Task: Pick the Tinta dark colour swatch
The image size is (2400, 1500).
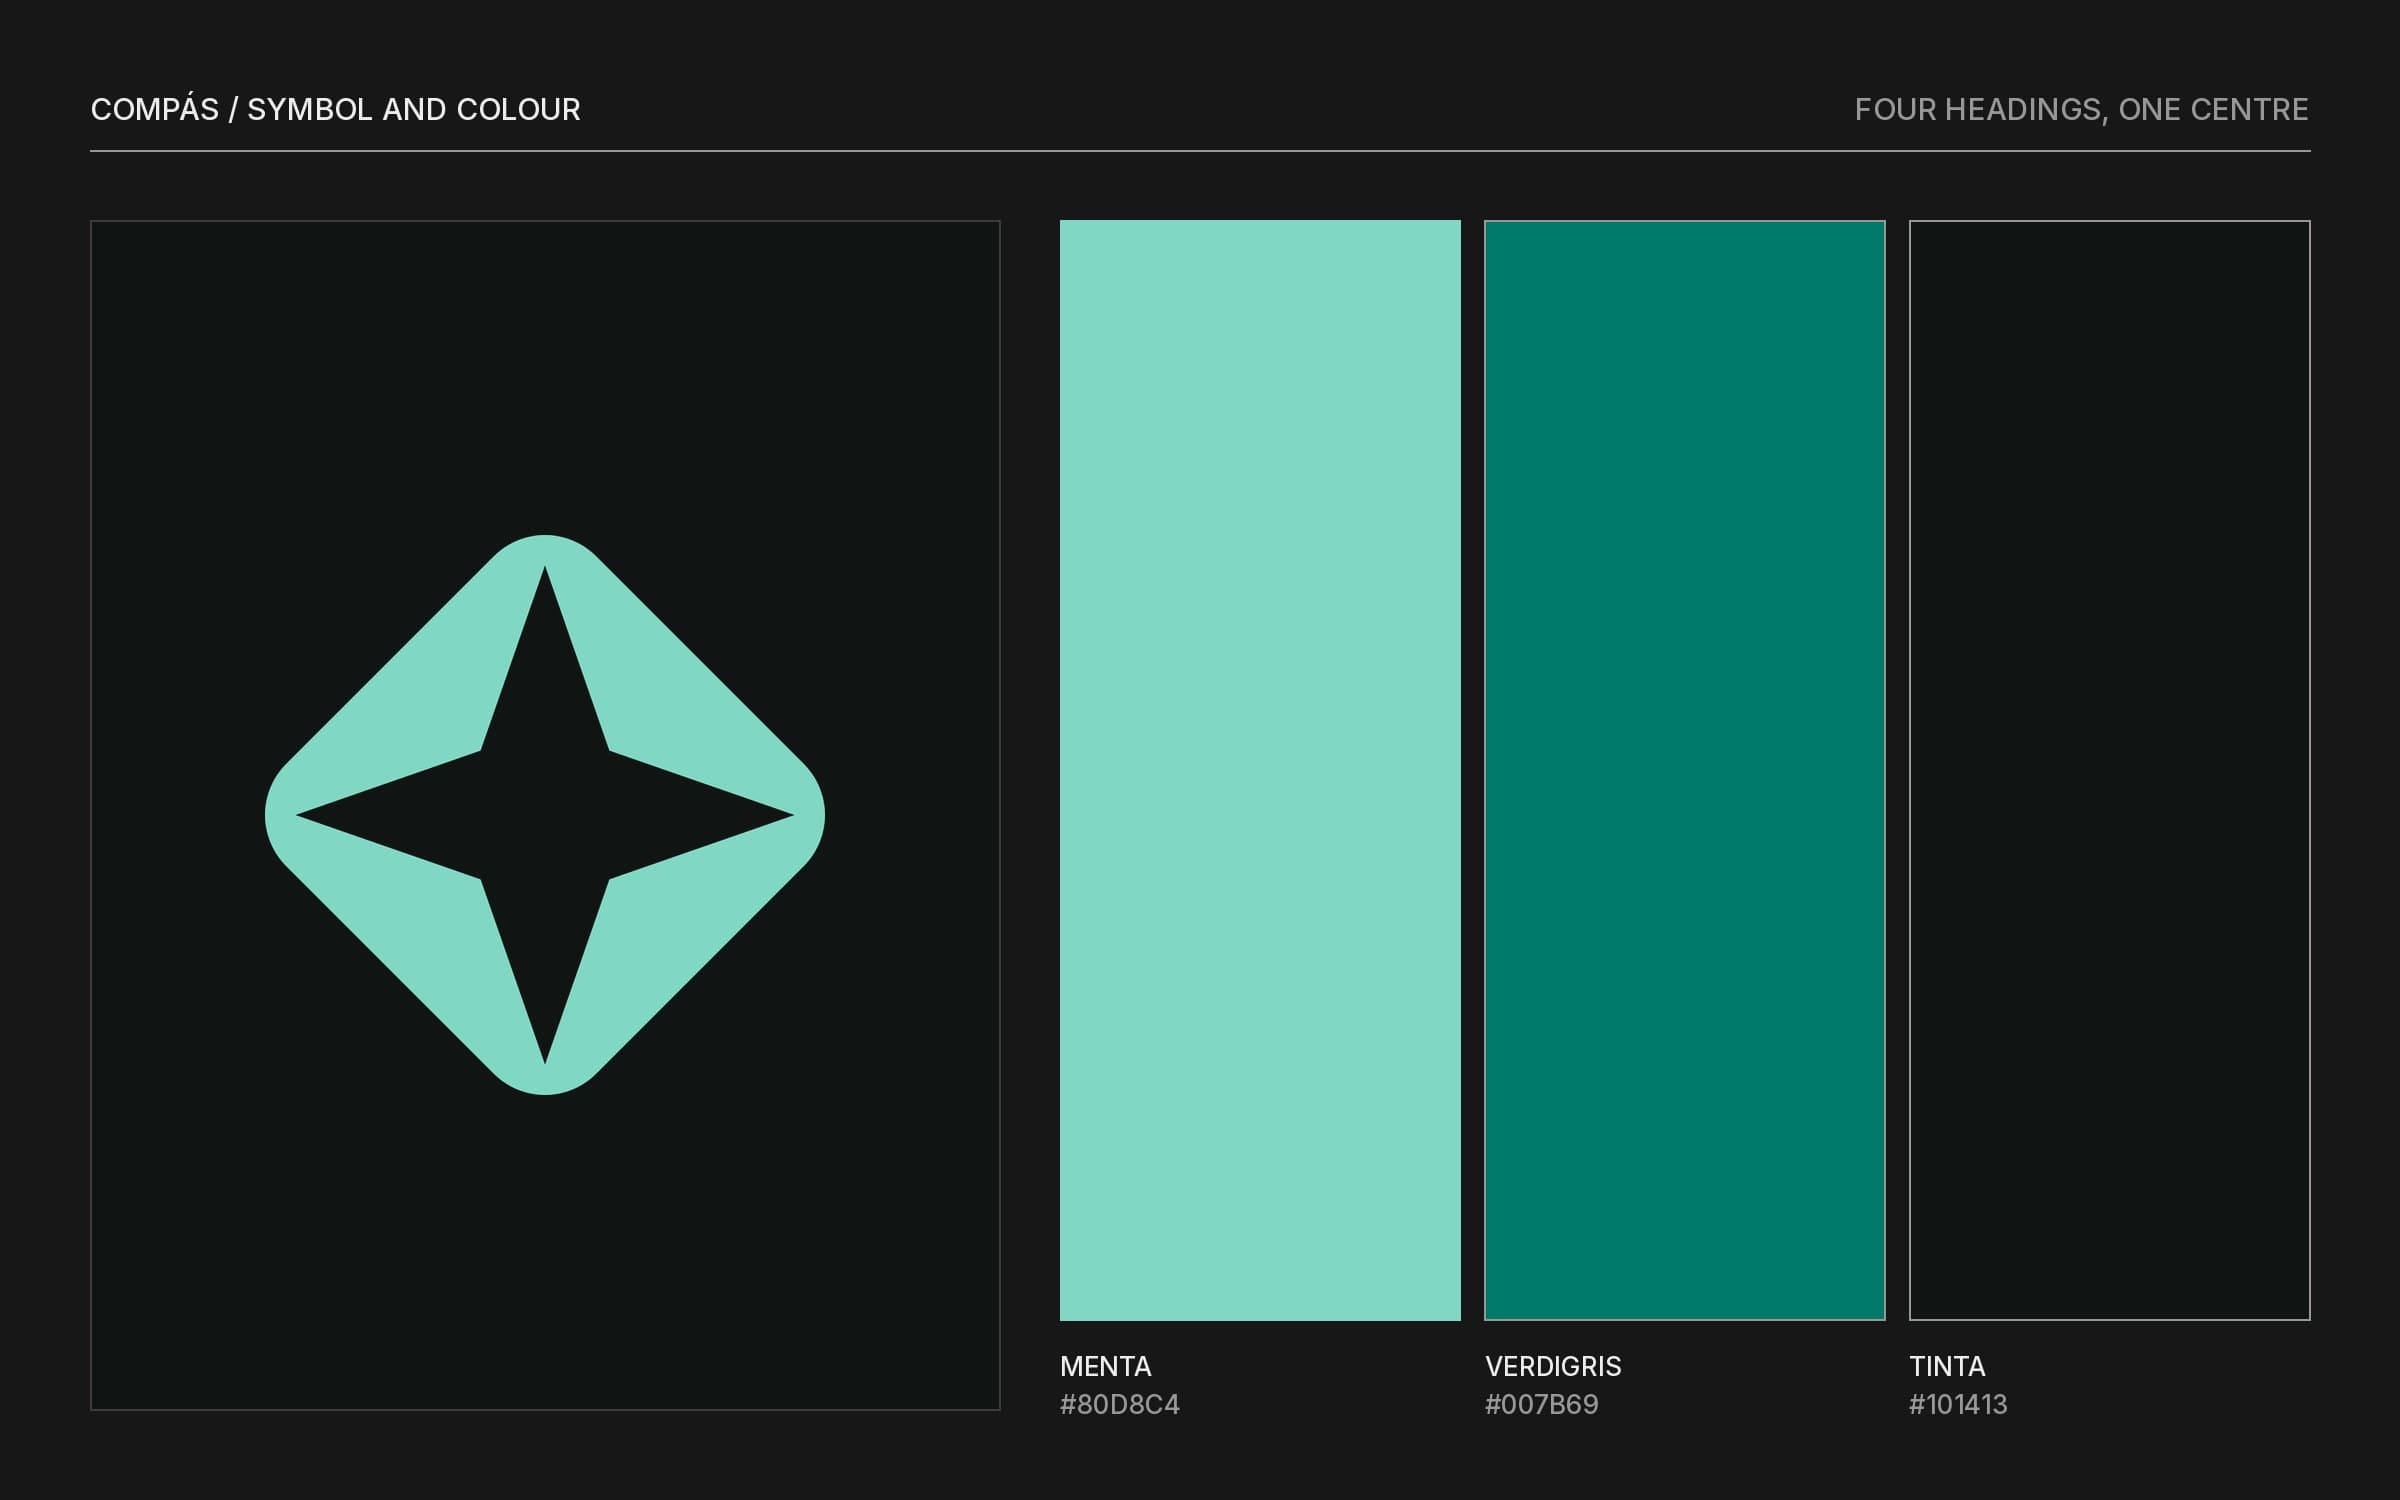Action: (x=2110, y=770)
